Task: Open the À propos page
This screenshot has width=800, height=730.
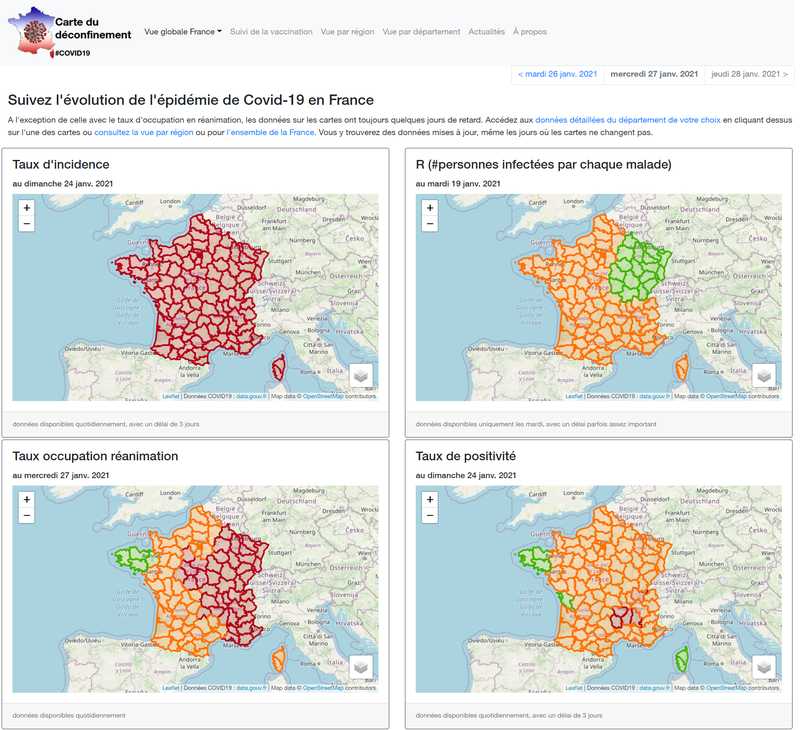Action: point(530,32)
